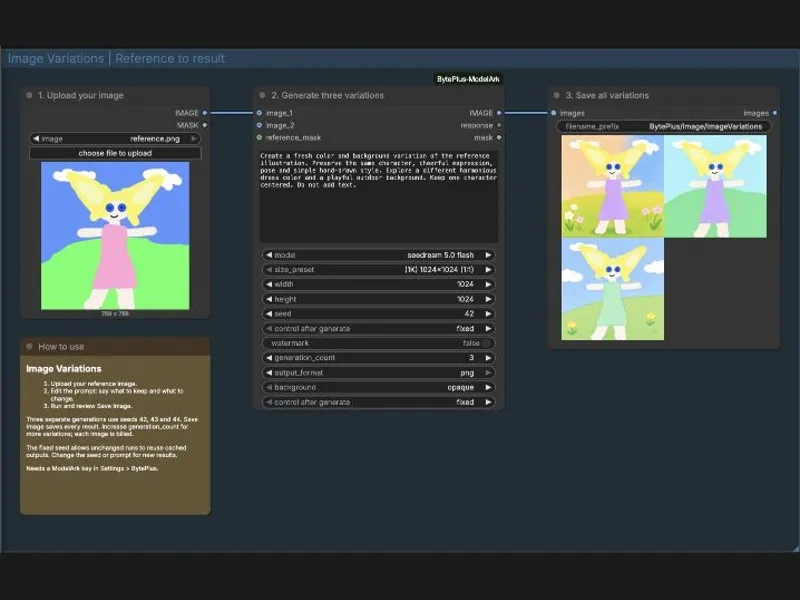Viewport: 800px width, 600px height.
Task: Click the collapse dot of 'Generate three variations' node
Action: (x=262, y=95)
